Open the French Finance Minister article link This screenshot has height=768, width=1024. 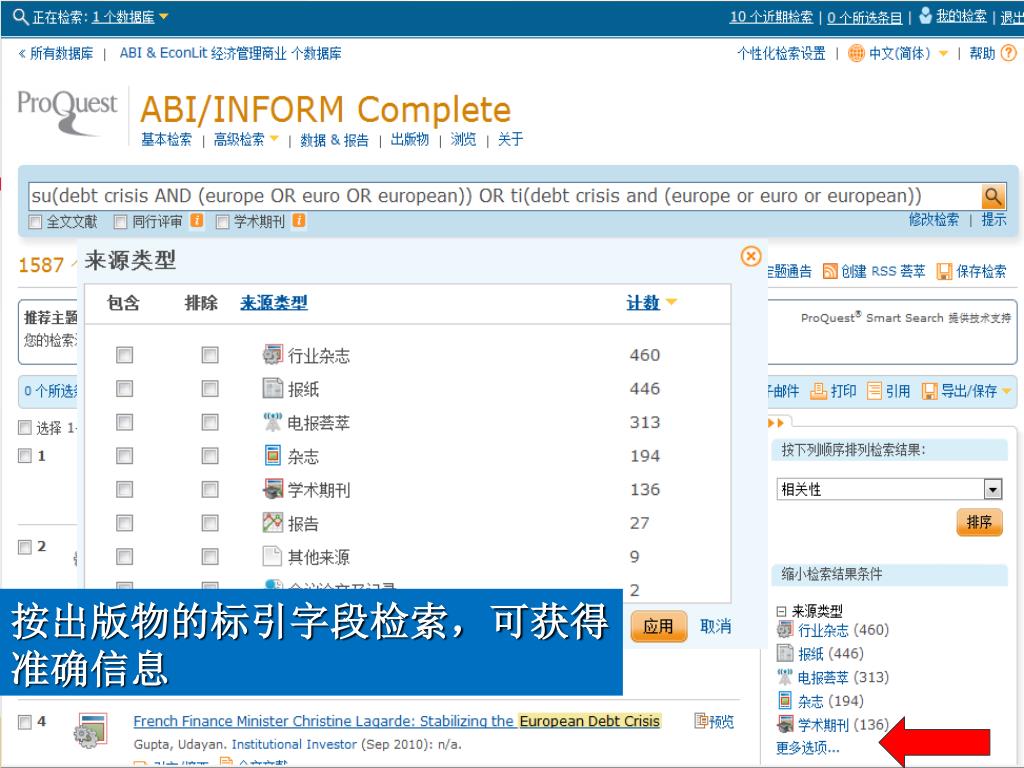396,721
